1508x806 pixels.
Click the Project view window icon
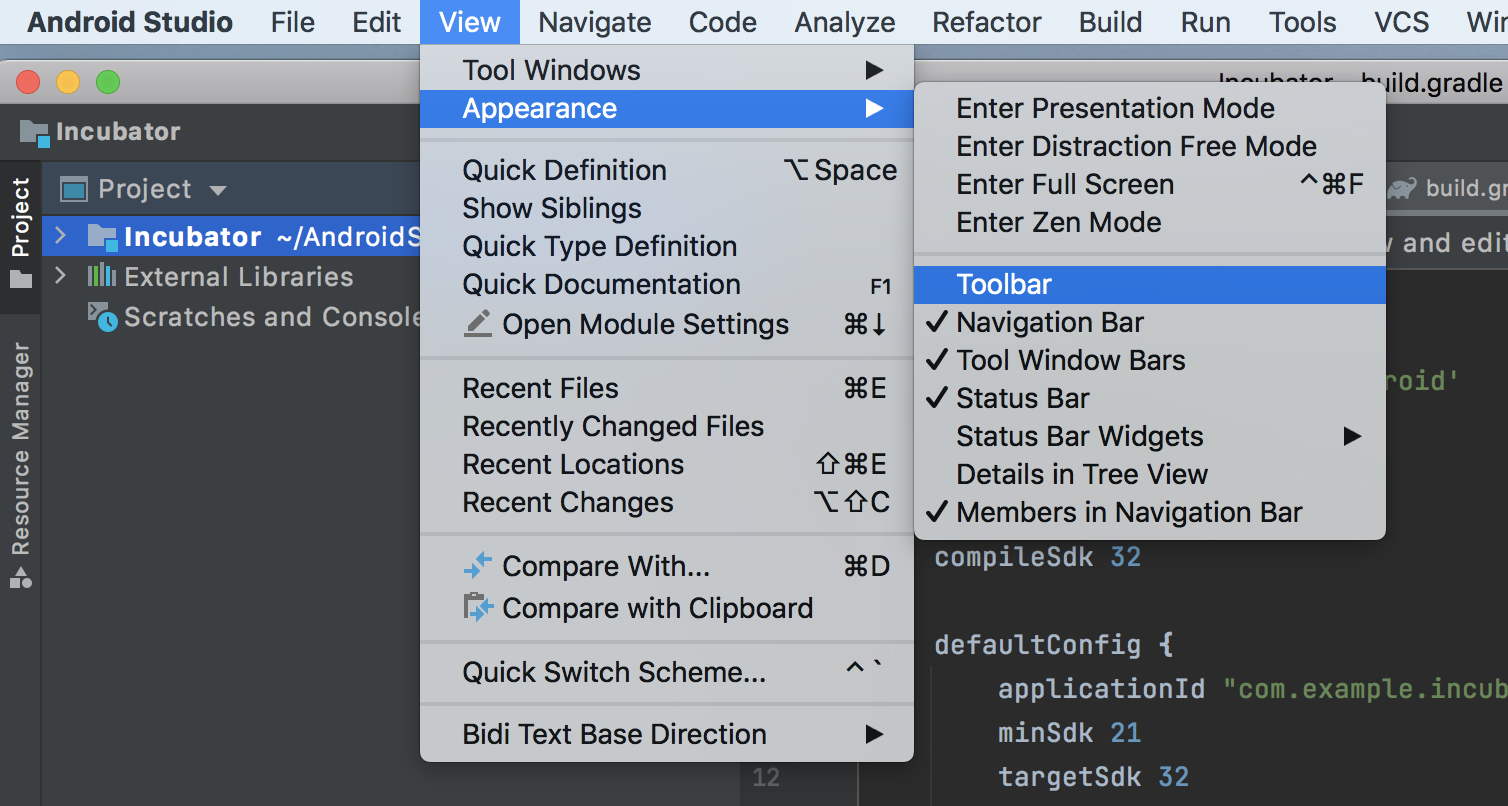(x=74, y=189)
